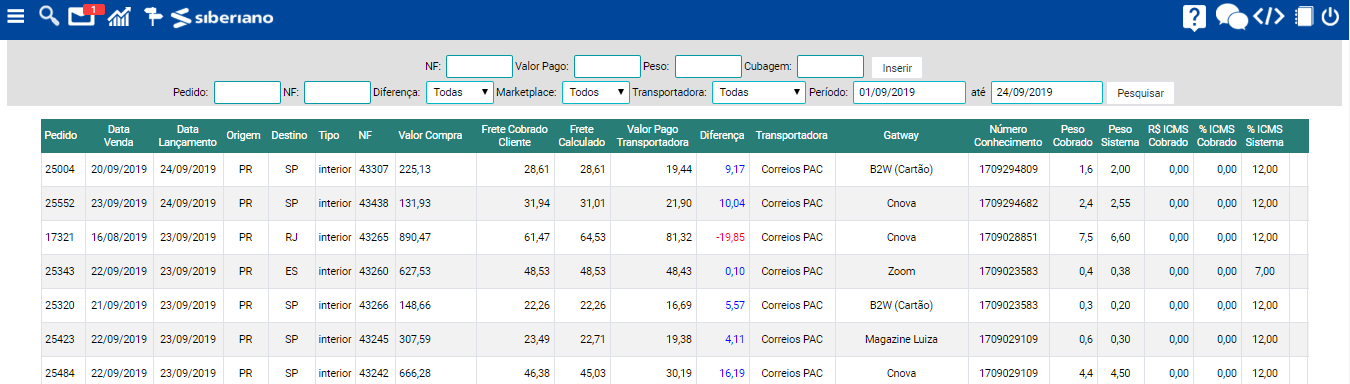Click the Peso Sistema column header

coord(1121,135)
